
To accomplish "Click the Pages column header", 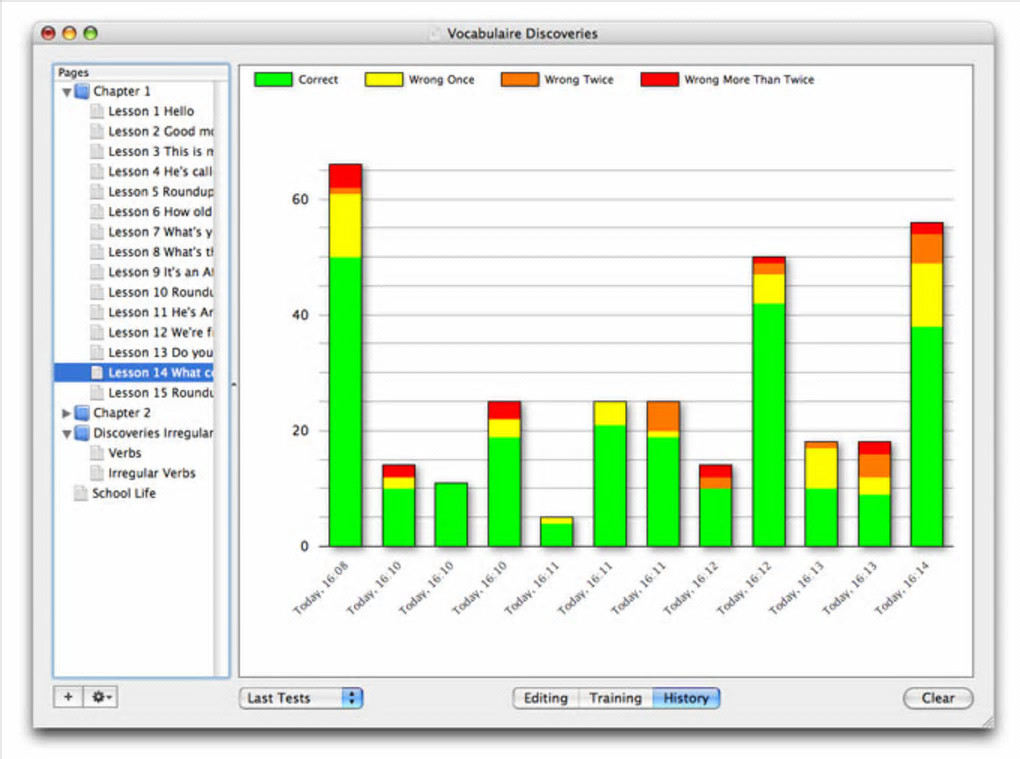I will [141, 72].
